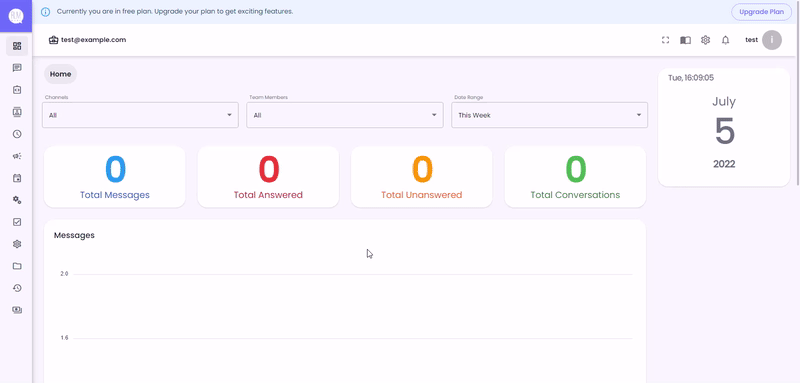Open the Channels dropdown
Image resolution: width=800 pixels, height=383 pixels.
(140, 115)
